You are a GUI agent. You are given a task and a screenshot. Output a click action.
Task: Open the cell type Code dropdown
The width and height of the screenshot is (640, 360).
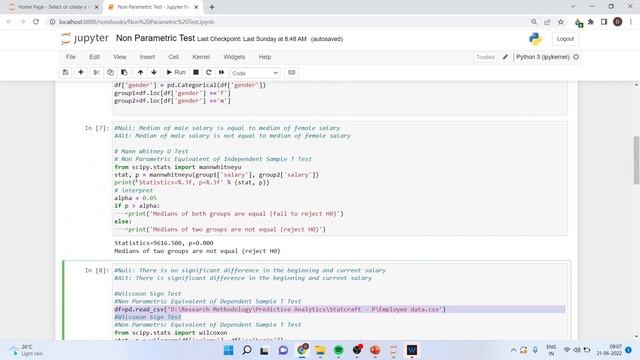(x=255, y=73)
